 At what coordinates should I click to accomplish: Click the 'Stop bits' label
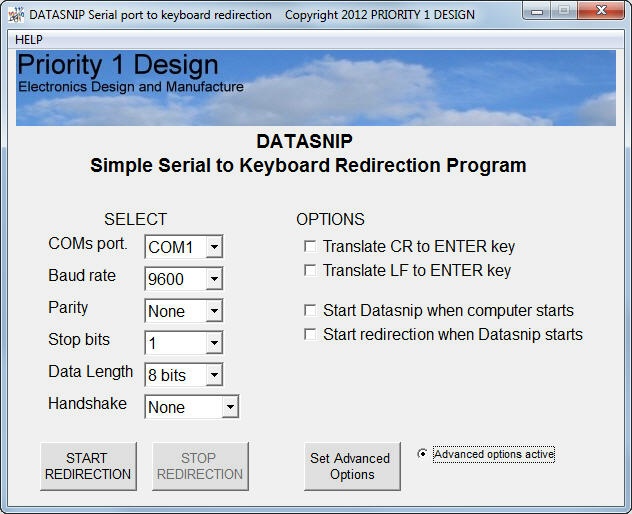(79, 339)
